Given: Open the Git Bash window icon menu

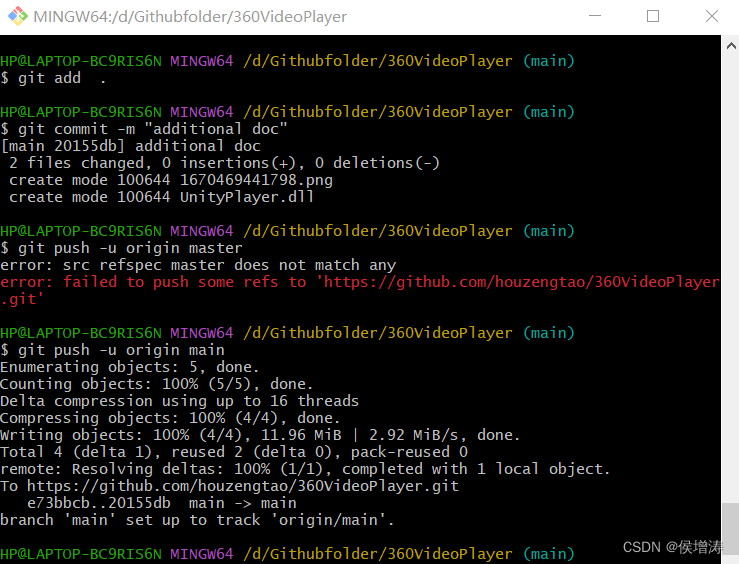Looking at the screenshot, I should [x=17, y=16].
